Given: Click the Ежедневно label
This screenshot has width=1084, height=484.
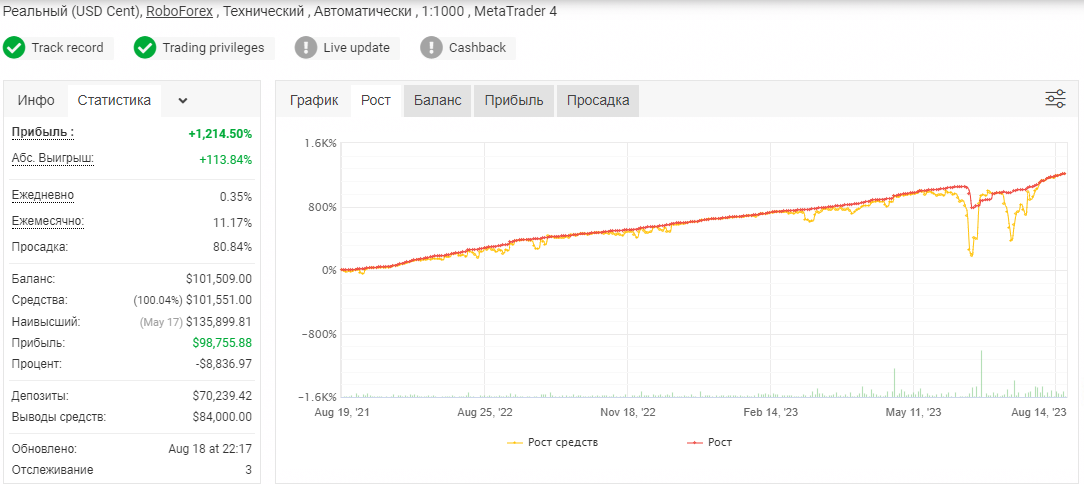Looking at the screenshot, I should pos(43,195).
